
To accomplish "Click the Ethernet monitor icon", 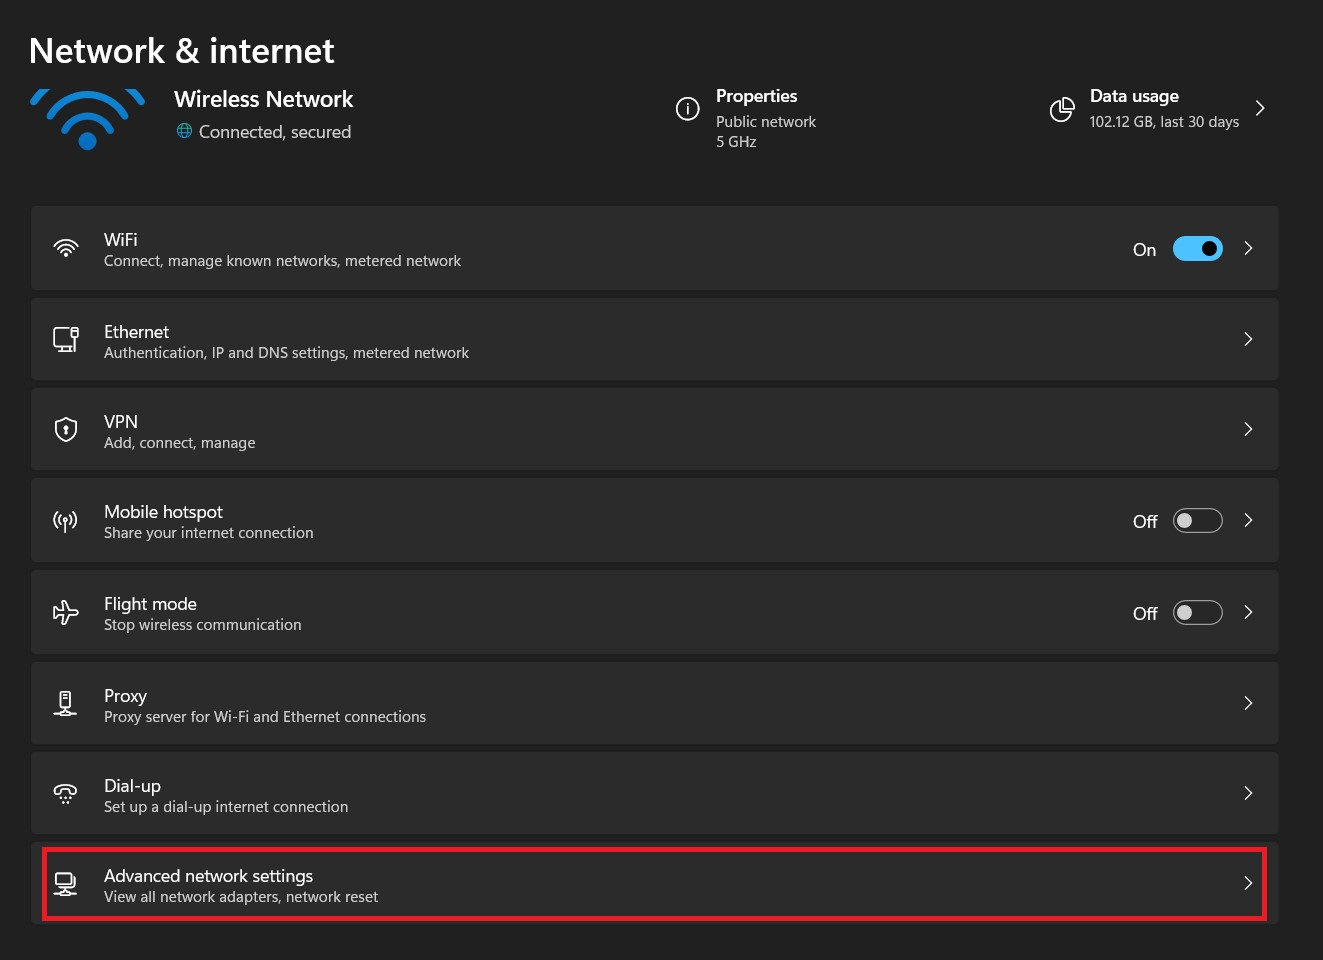I will (66, 340).
